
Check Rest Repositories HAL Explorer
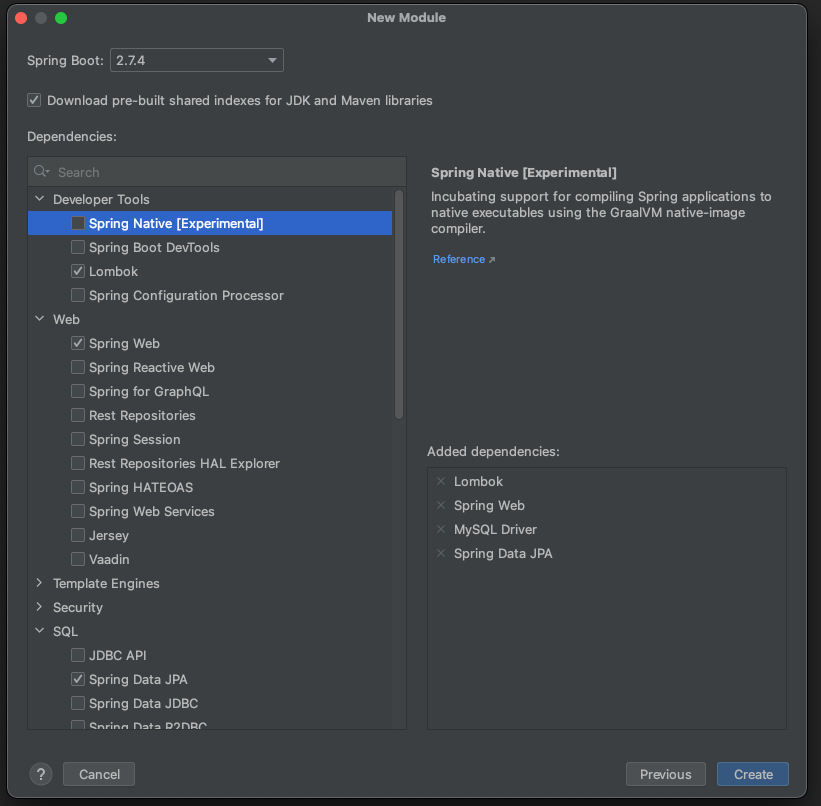[x=78, y=463]
